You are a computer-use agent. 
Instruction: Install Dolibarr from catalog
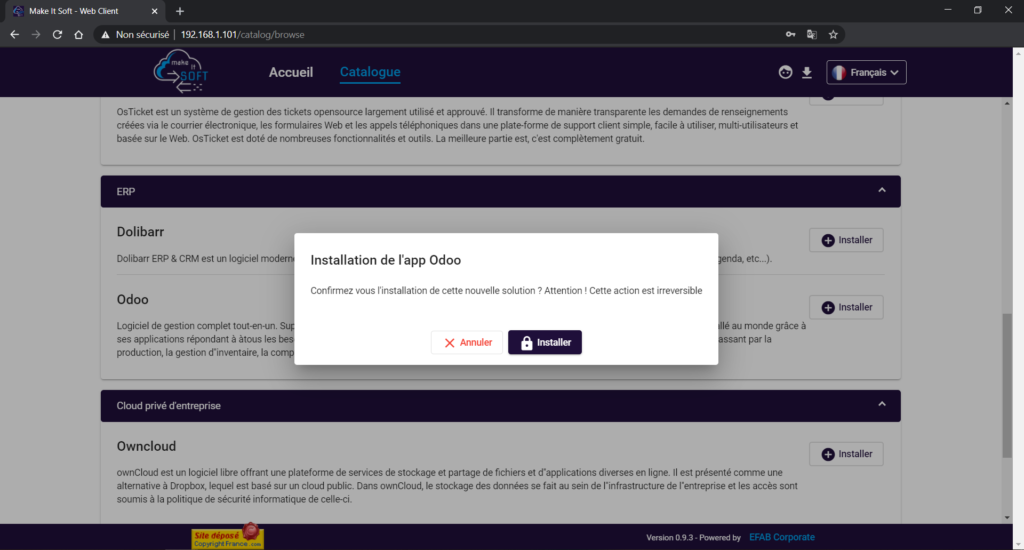(x=846, y=240)
